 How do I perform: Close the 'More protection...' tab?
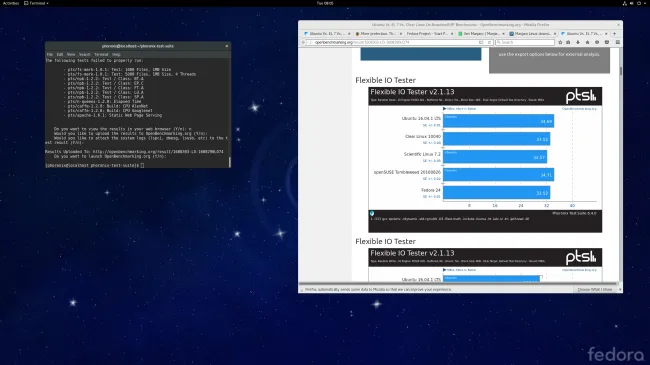pyautogui.click(x=400, y=34)
